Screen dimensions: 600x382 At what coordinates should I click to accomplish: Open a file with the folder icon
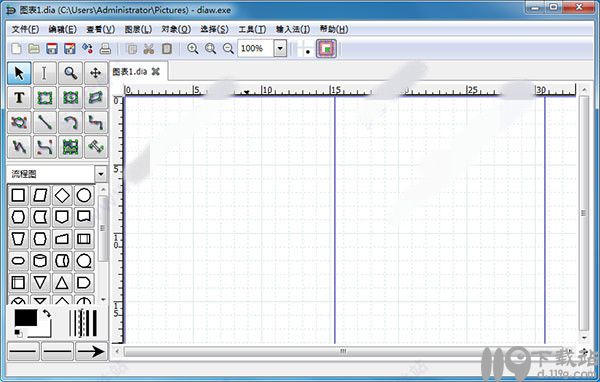tap(34, 49)
